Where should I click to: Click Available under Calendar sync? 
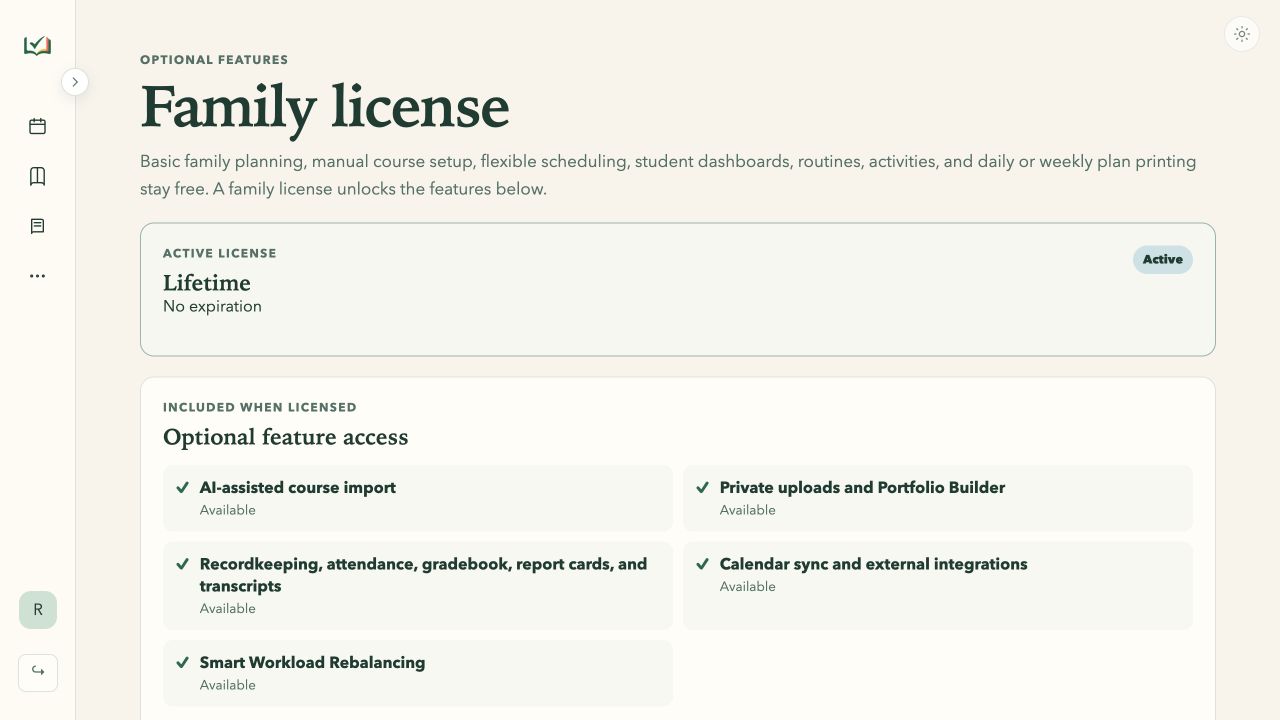(748, 587)
